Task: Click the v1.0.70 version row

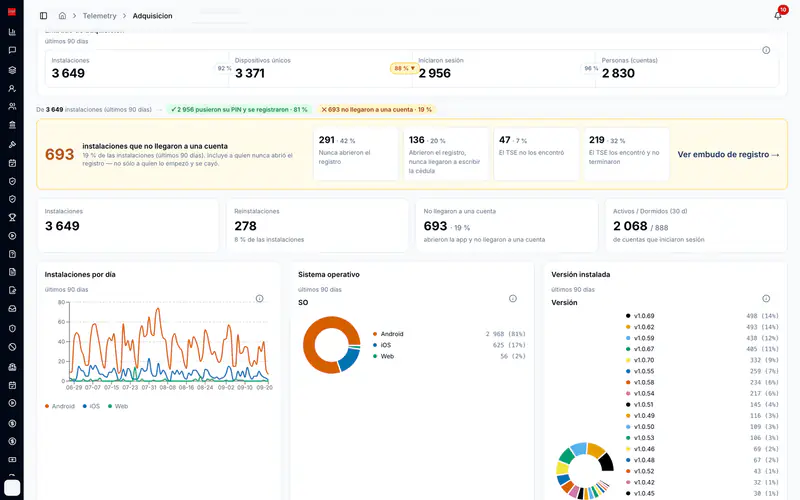Action: [x=702, y=360]
